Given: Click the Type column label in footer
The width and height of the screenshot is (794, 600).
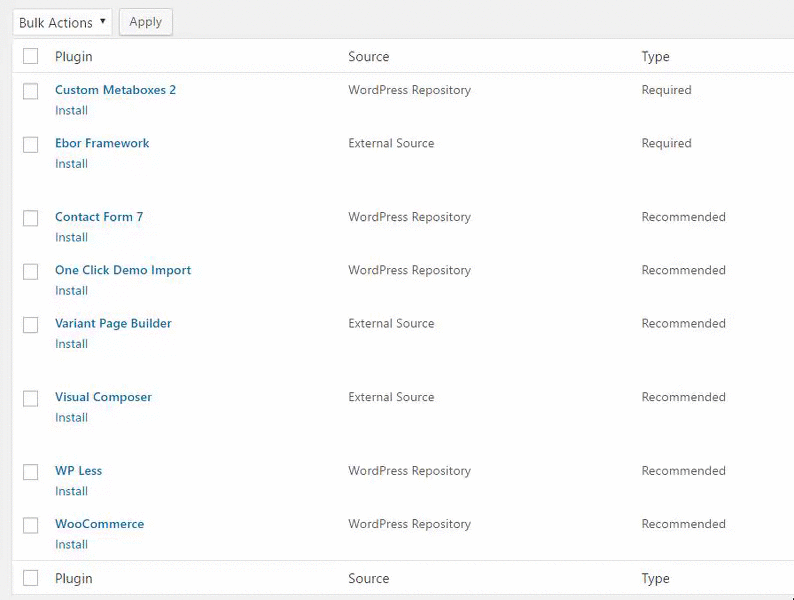Looking at the screenshot, I should pos(655,578).
